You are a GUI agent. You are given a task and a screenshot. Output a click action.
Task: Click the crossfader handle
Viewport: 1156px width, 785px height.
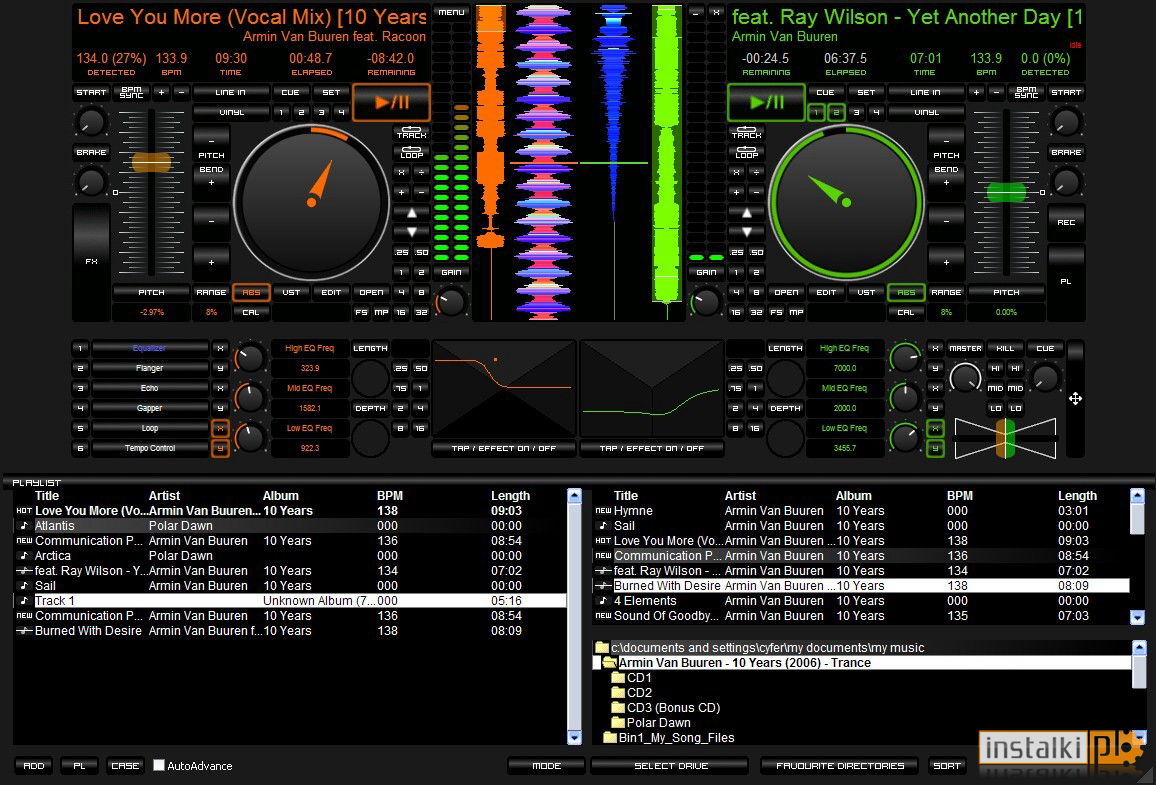[x=1006, y=438]
